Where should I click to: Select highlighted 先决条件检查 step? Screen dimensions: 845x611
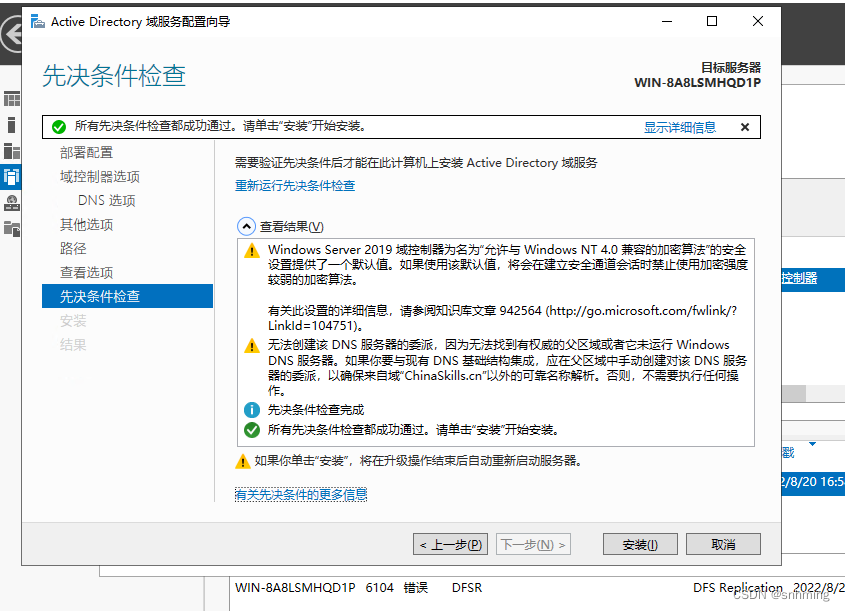coord(127,296)
